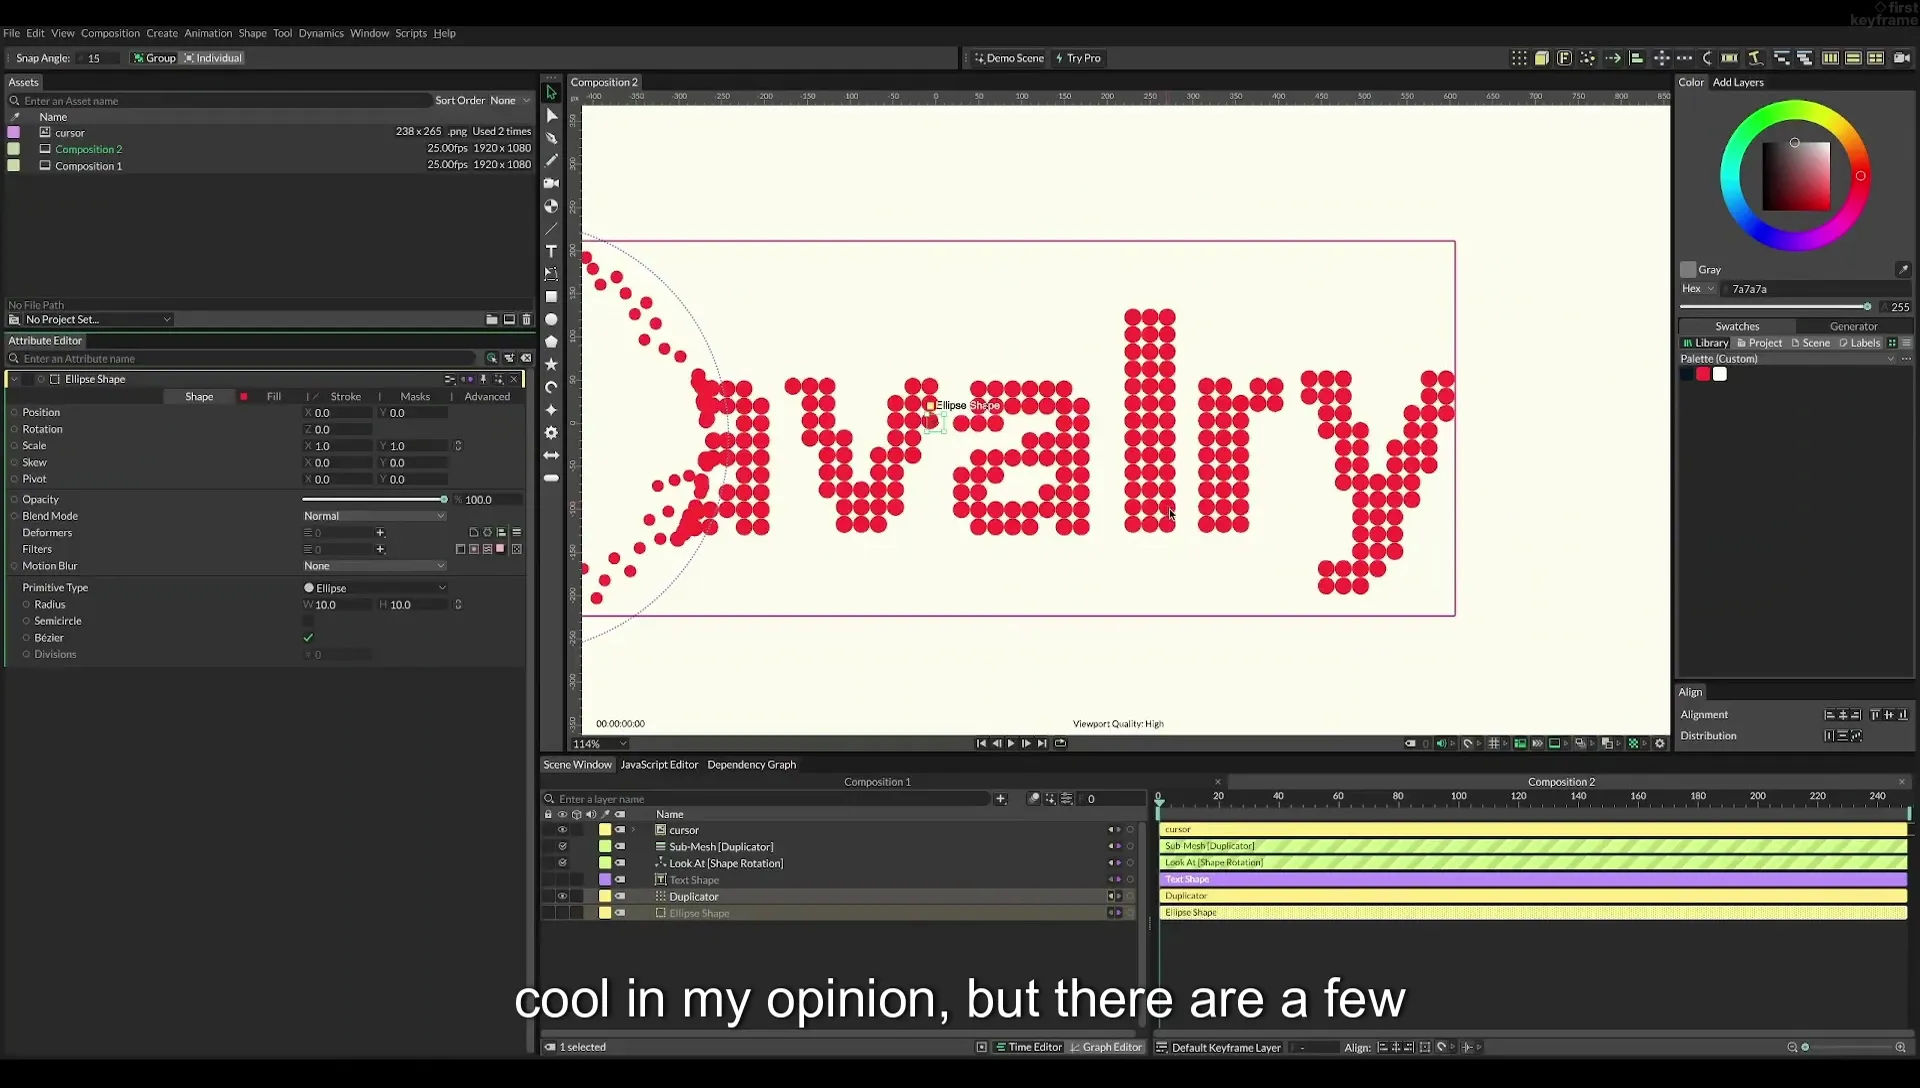
Task: Open the viewport zoom 114% dropdown
Action: 599,744
